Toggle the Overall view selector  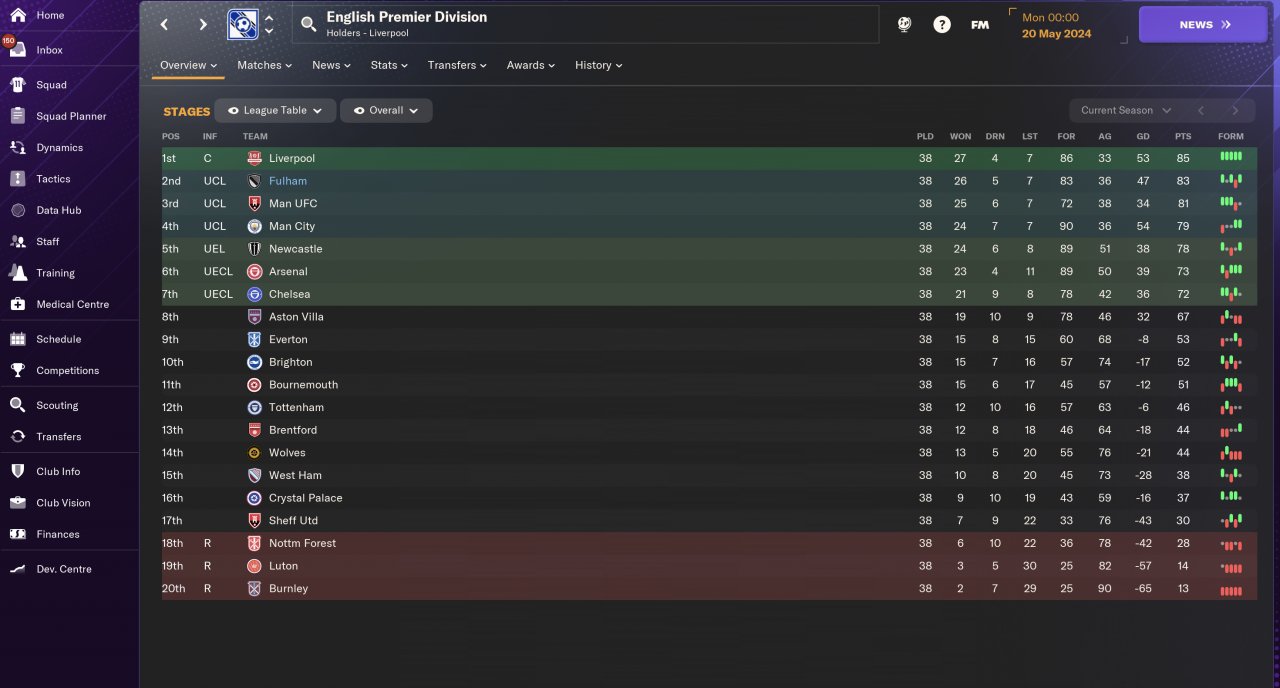click(x=386, y=110)
